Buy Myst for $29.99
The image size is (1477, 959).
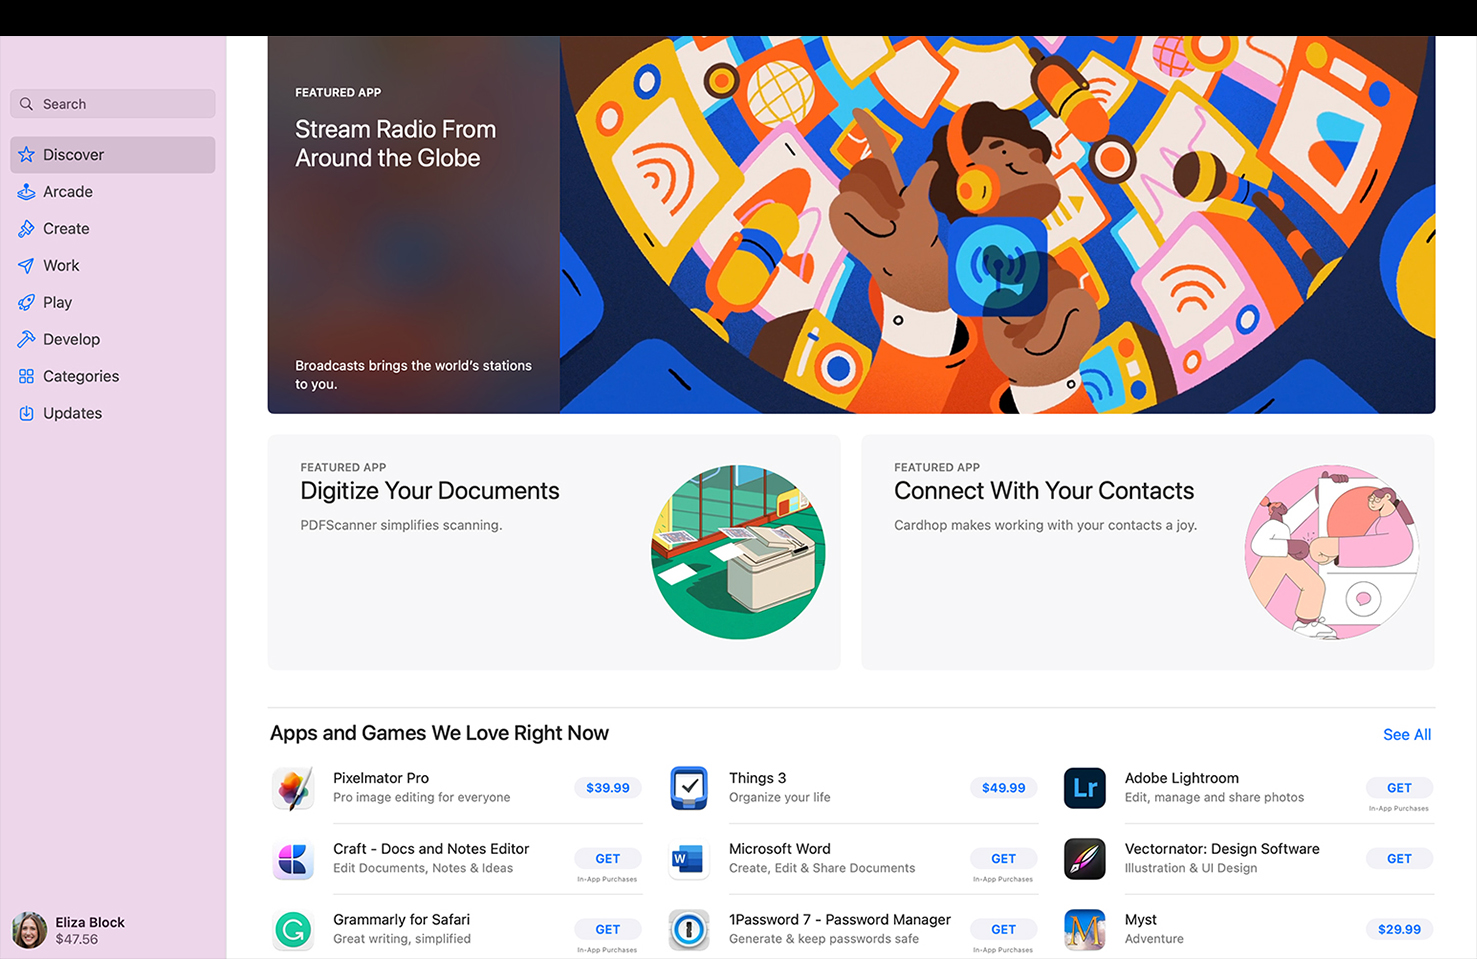point(1399,930)
